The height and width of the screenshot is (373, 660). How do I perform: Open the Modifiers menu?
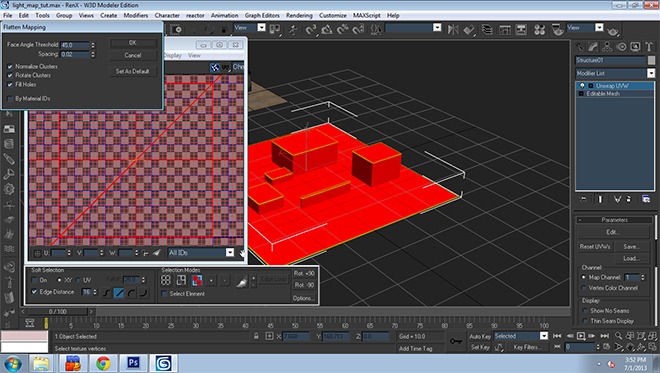(x=136, y=15)
